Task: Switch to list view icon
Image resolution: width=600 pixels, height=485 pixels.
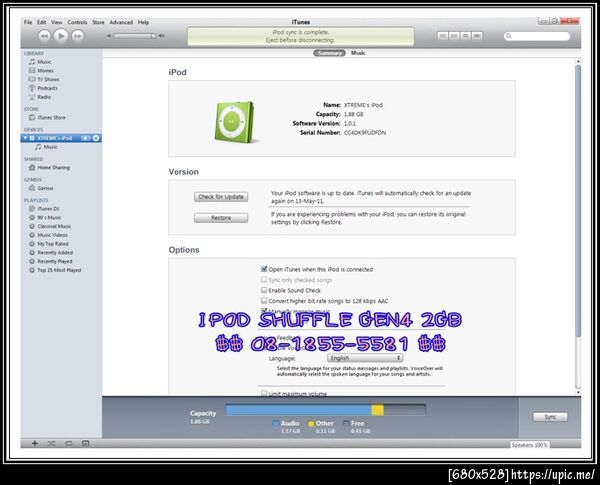Action: click(x=443, y=36)
